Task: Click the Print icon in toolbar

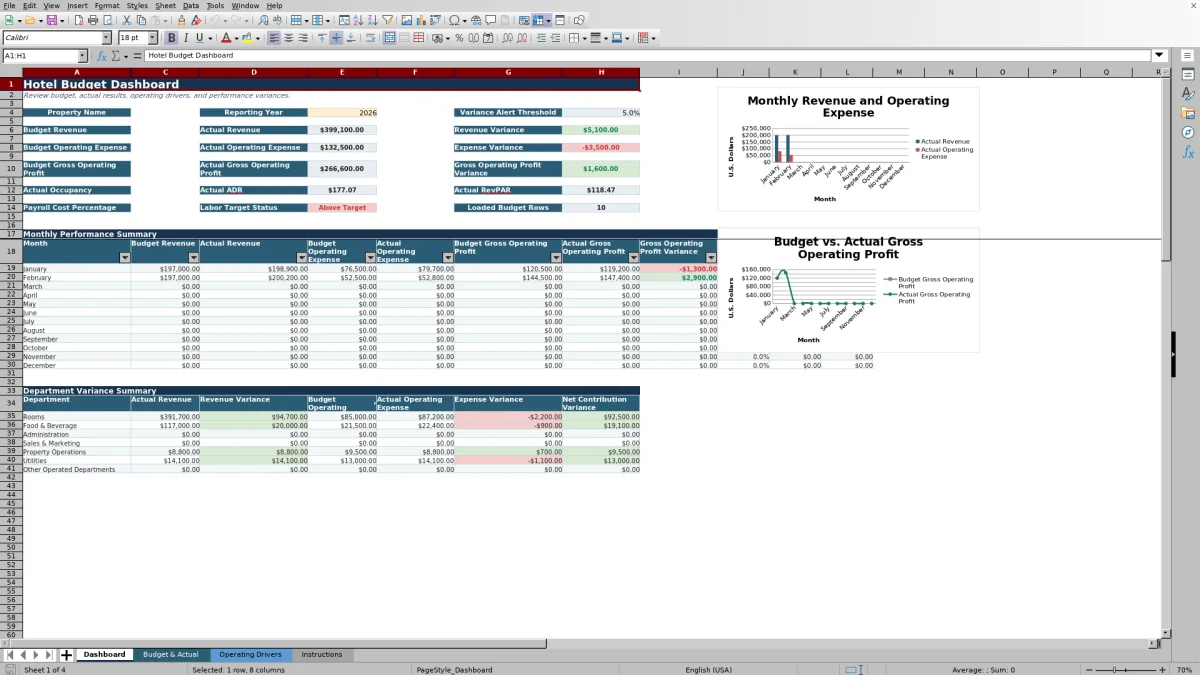Action: point(93,20)
